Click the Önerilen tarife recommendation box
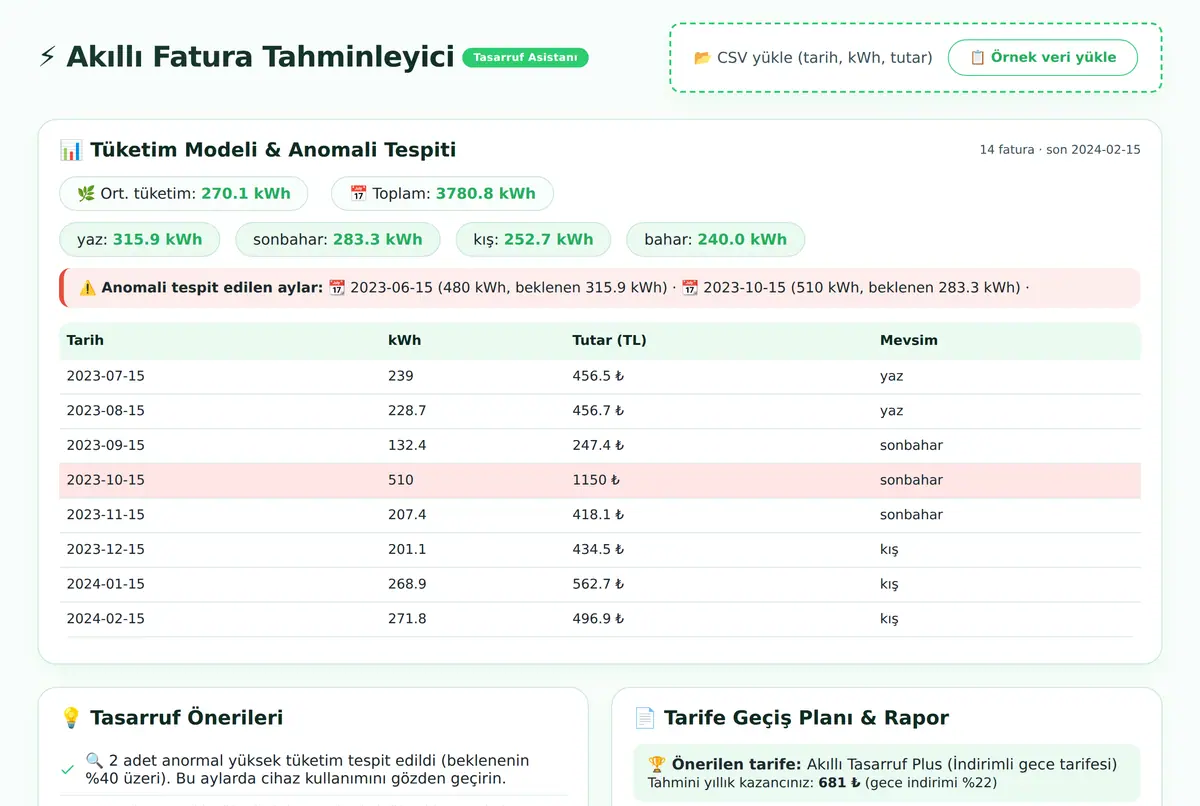Viewport: 1200px width, 806px height. click(887, 773)
